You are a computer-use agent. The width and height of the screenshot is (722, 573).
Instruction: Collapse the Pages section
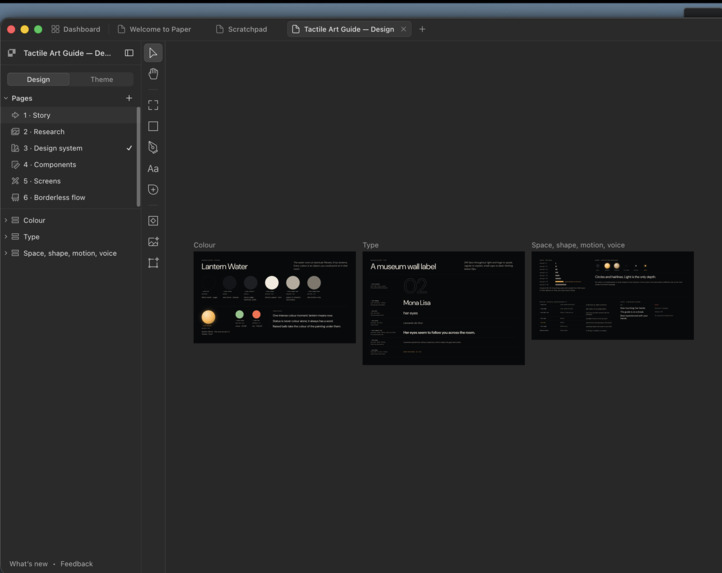pos(6,98)
